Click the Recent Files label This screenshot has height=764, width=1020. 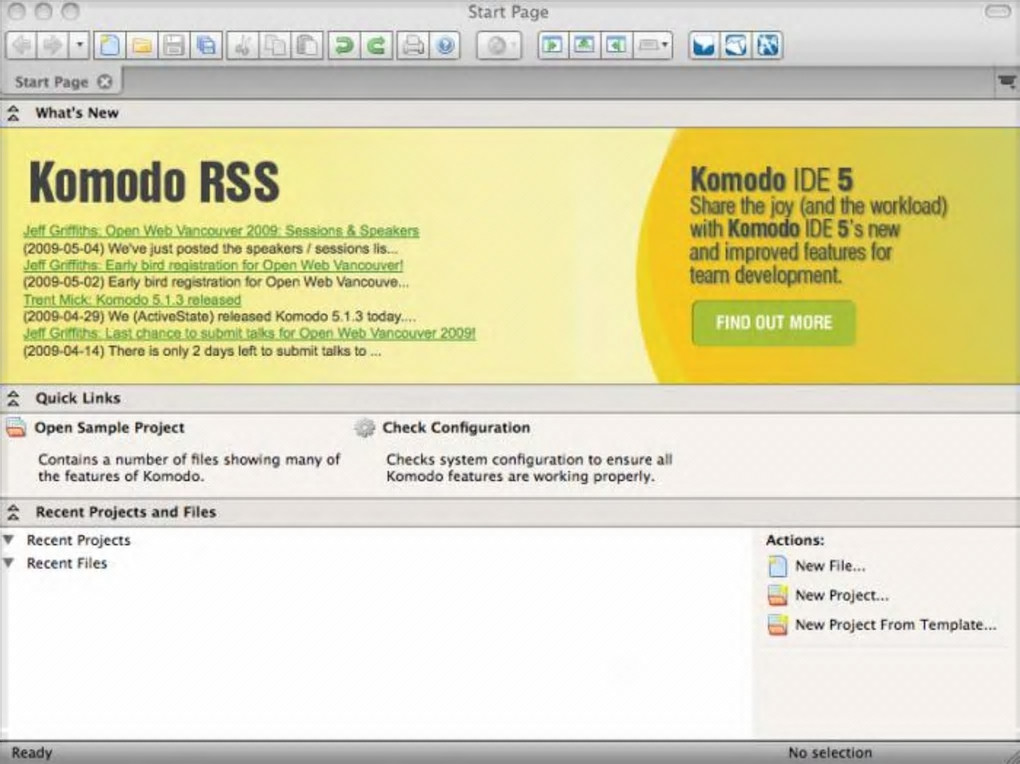tap(66, 563)
